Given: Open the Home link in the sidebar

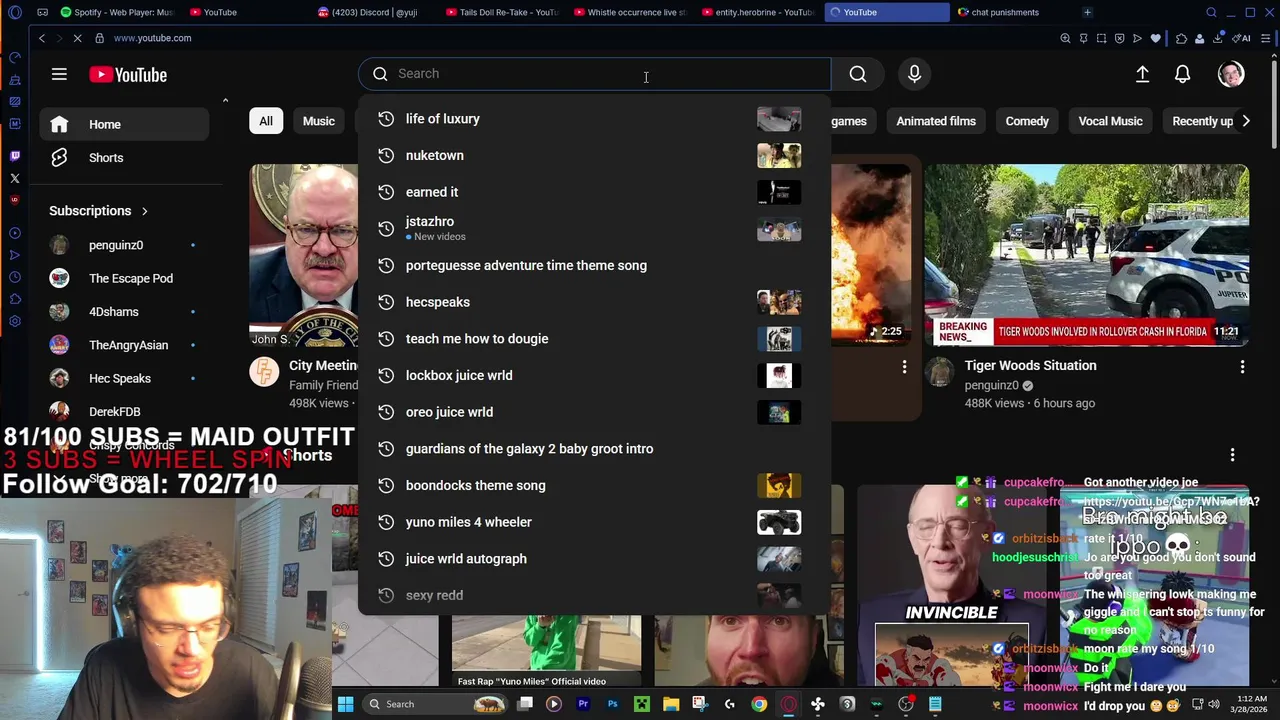Looking at the screenshot, I should pos(124,124).
